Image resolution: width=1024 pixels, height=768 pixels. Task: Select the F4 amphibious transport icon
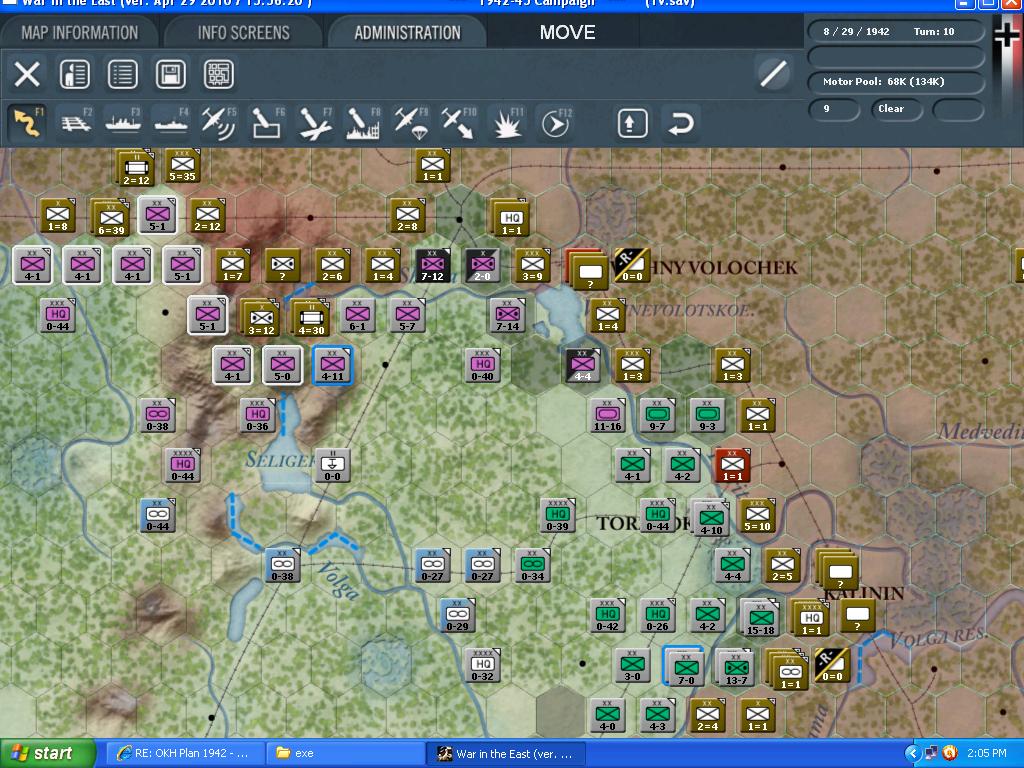pyautogui.click(x=171, y=122)
